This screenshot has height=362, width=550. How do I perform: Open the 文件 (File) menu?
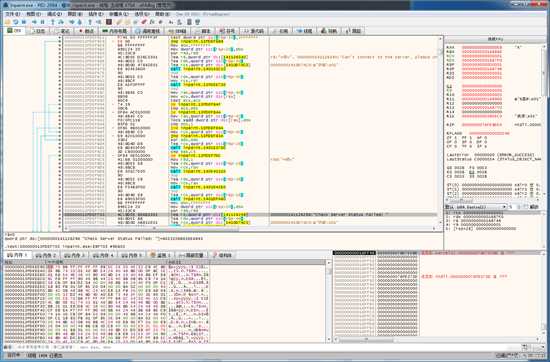pos(13,14)
